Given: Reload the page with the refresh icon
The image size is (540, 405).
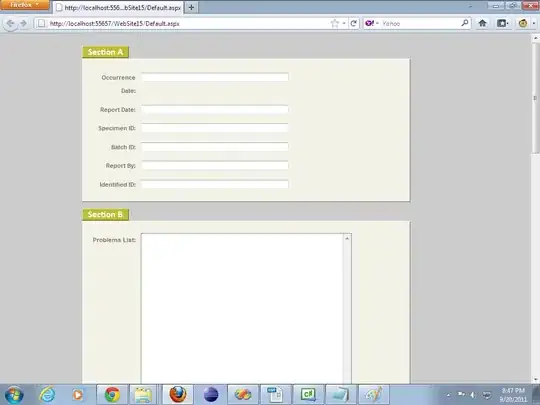Looking at the screenshot, I should pos(354,23).
